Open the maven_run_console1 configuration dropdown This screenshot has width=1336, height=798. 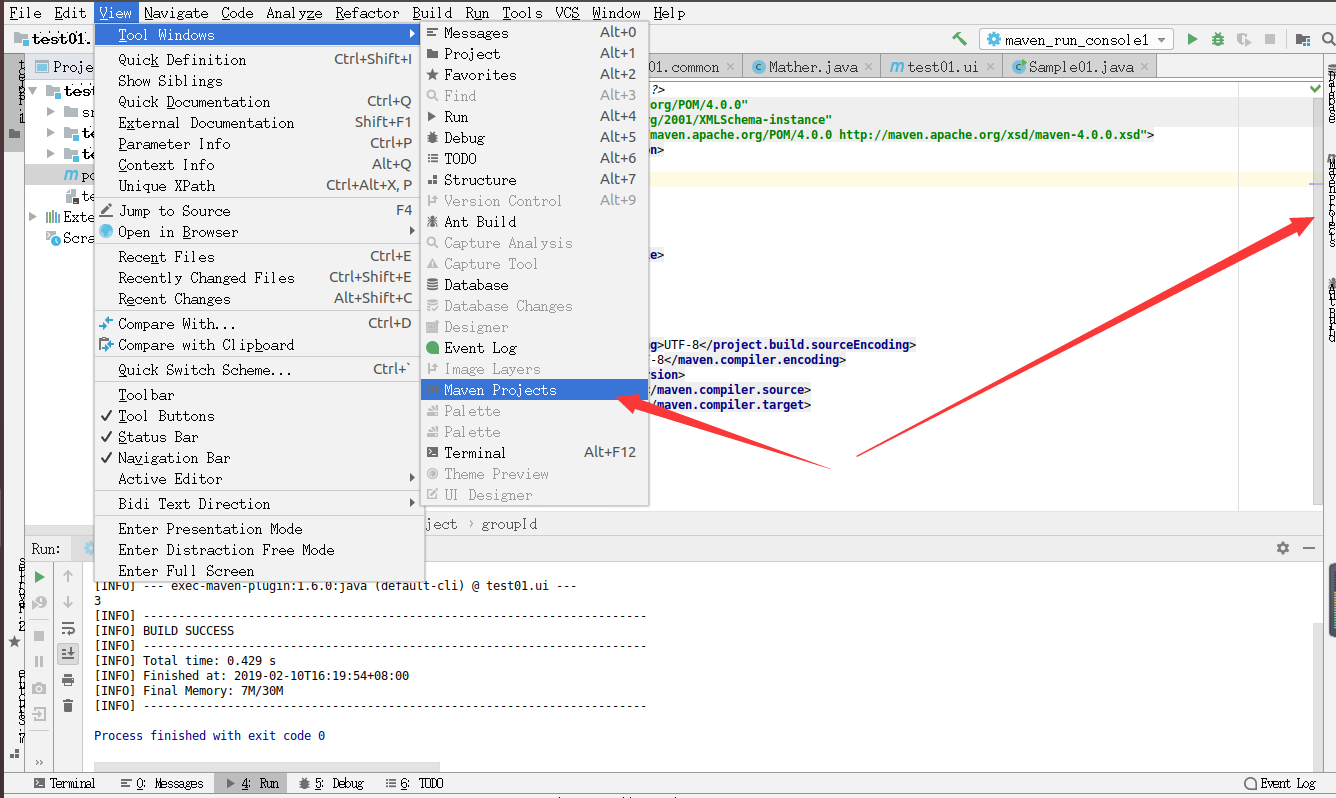coord(1076,39)
